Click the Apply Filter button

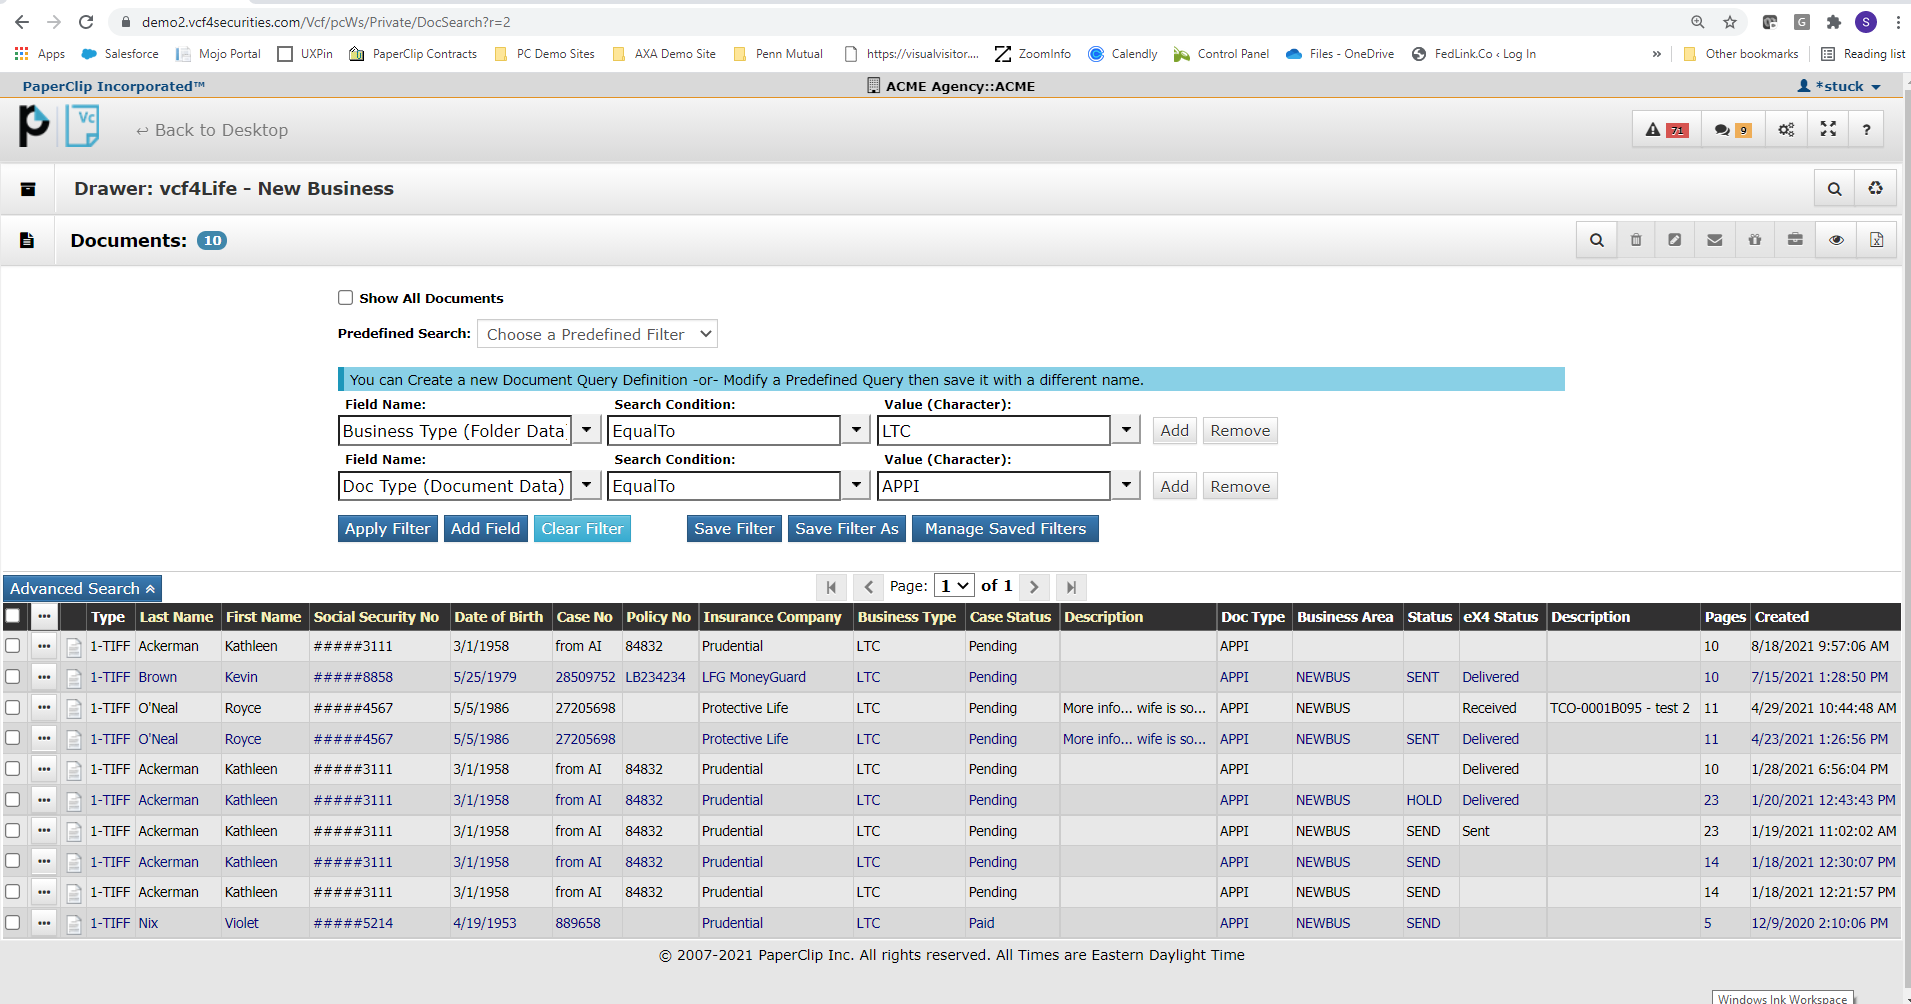[387, 529]
